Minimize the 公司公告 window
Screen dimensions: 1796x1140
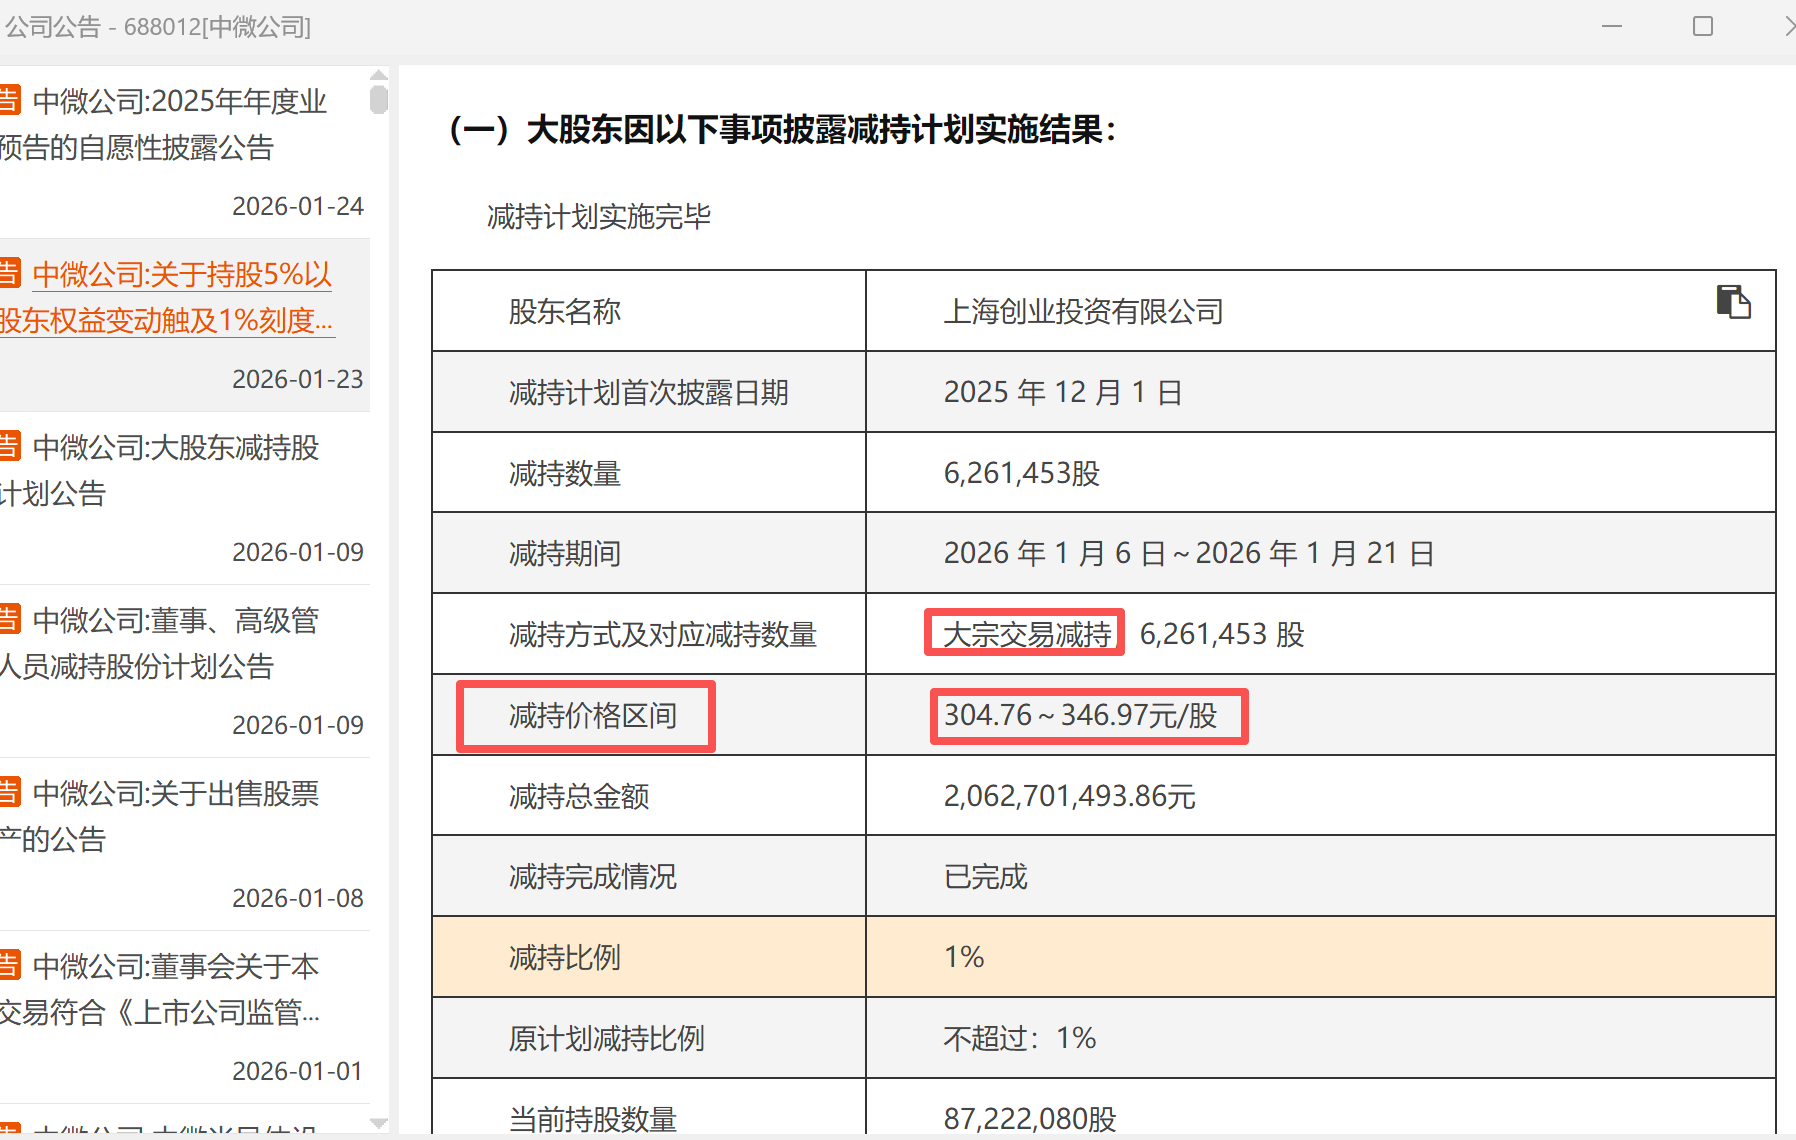[1612, 27]
